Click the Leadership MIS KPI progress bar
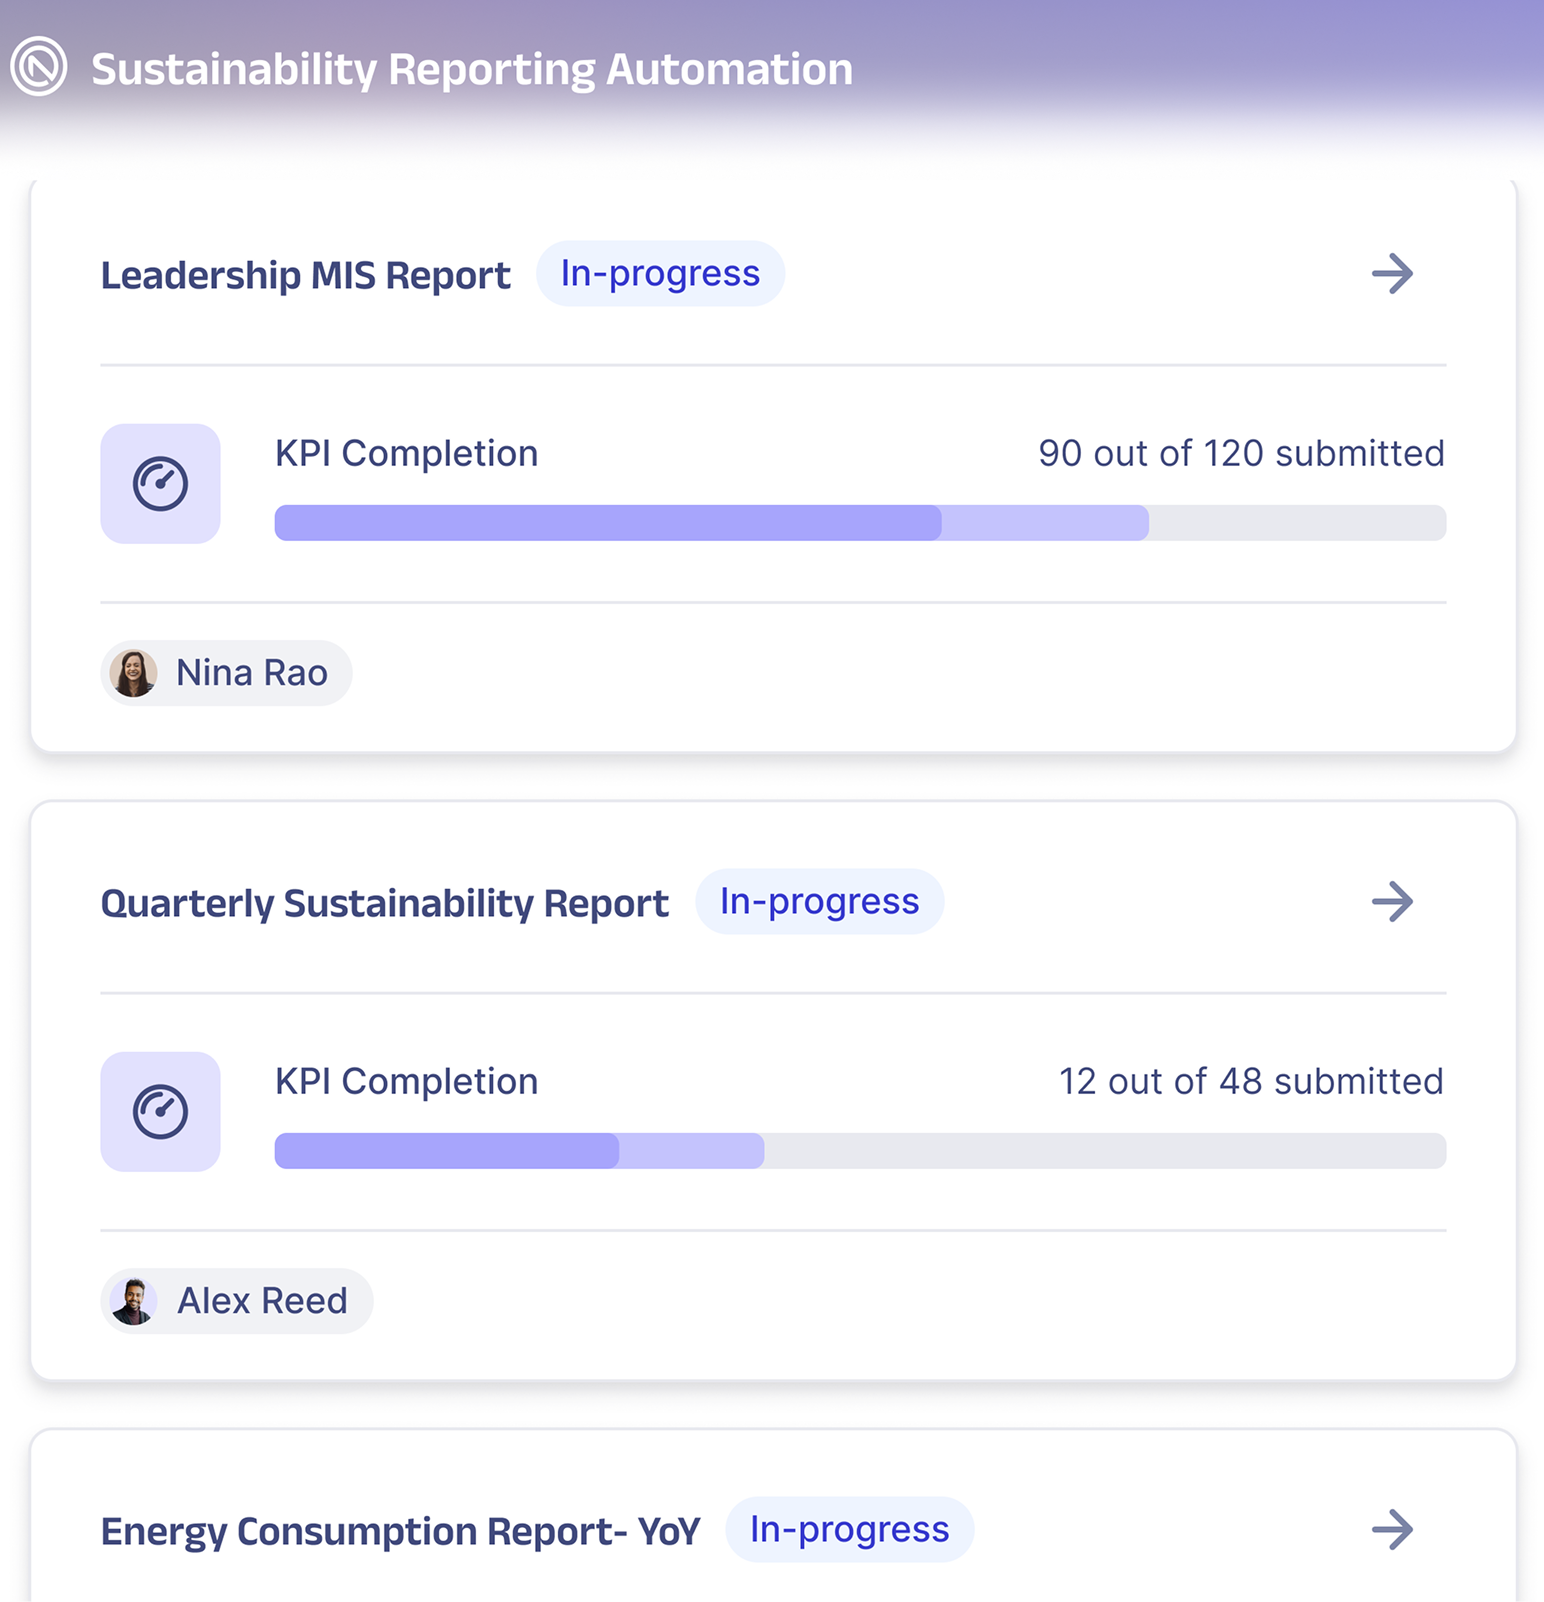Screen dimensions: 1544x1602 tap(860, 523)
